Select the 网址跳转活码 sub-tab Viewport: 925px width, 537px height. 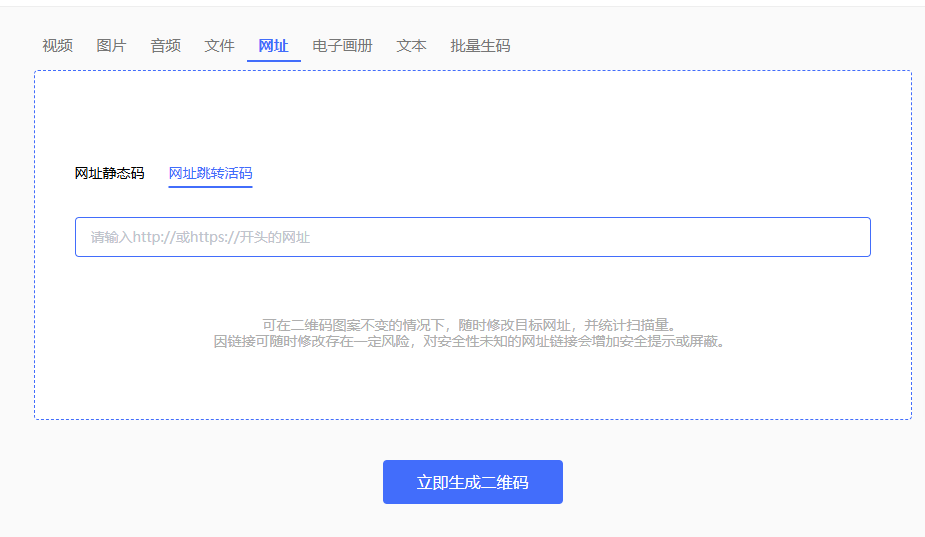coord(211,173)
